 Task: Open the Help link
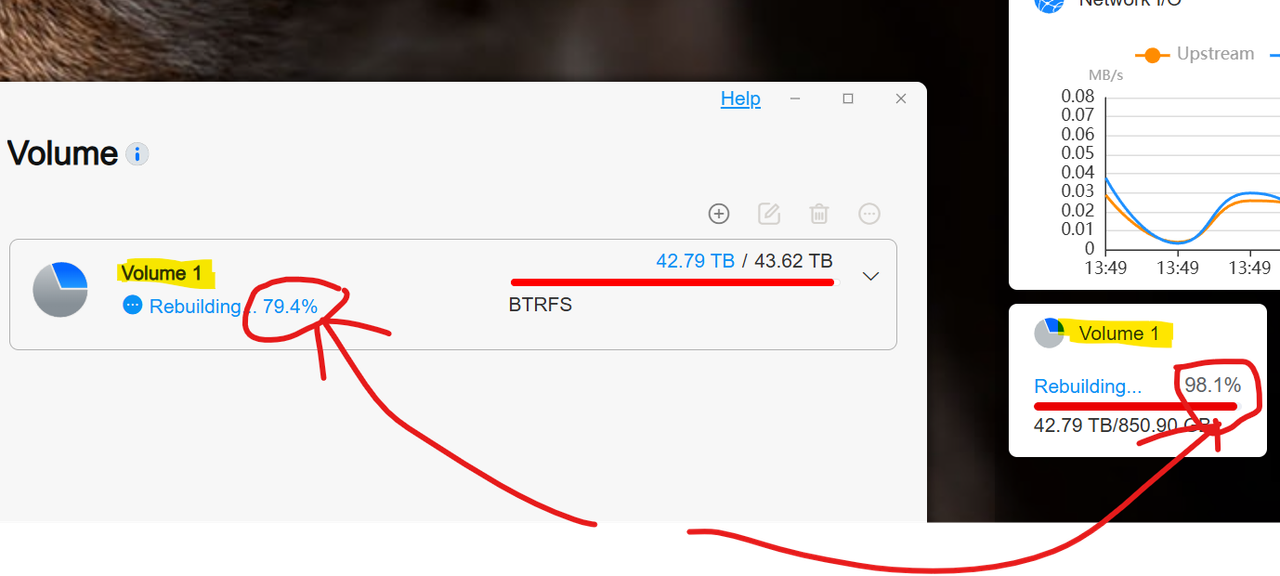pos(741,99)
